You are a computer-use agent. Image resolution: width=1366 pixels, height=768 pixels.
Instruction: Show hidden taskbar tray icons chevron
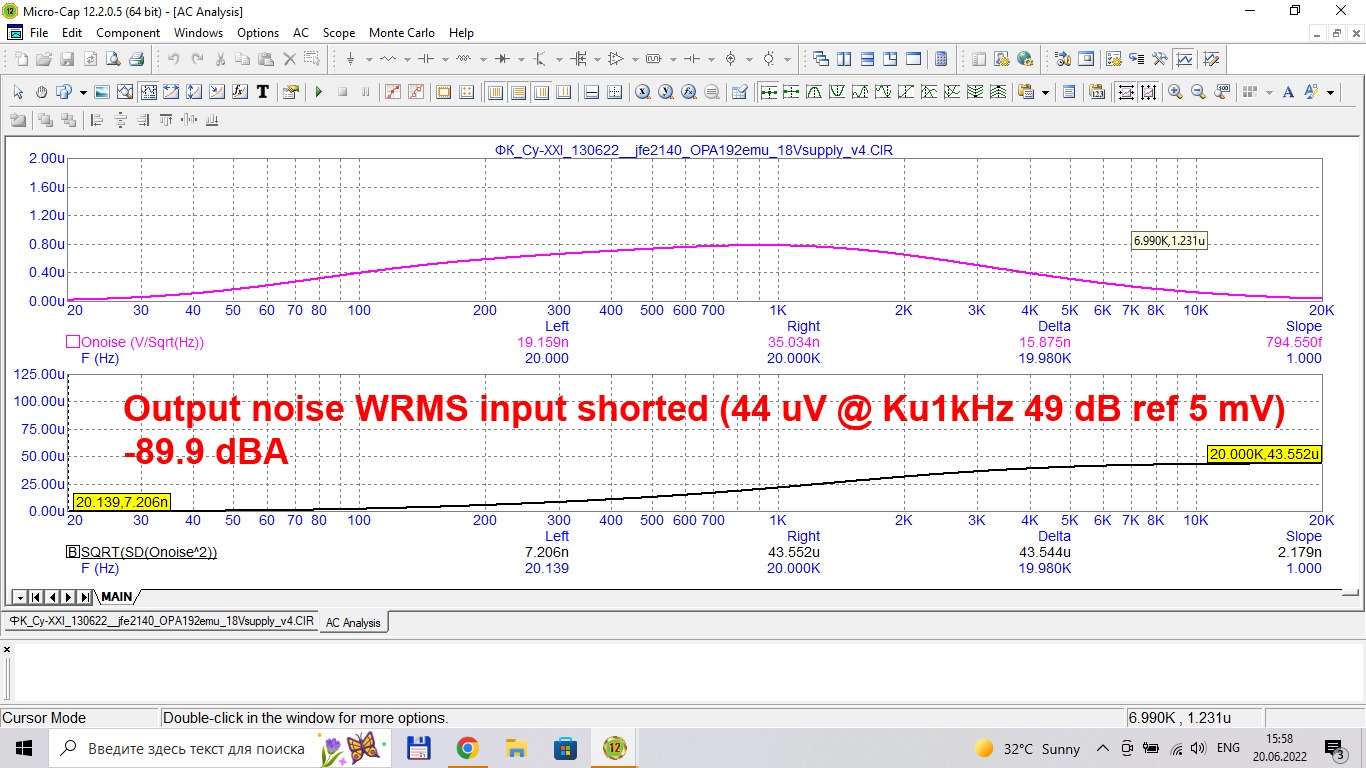coord(1103,748)
